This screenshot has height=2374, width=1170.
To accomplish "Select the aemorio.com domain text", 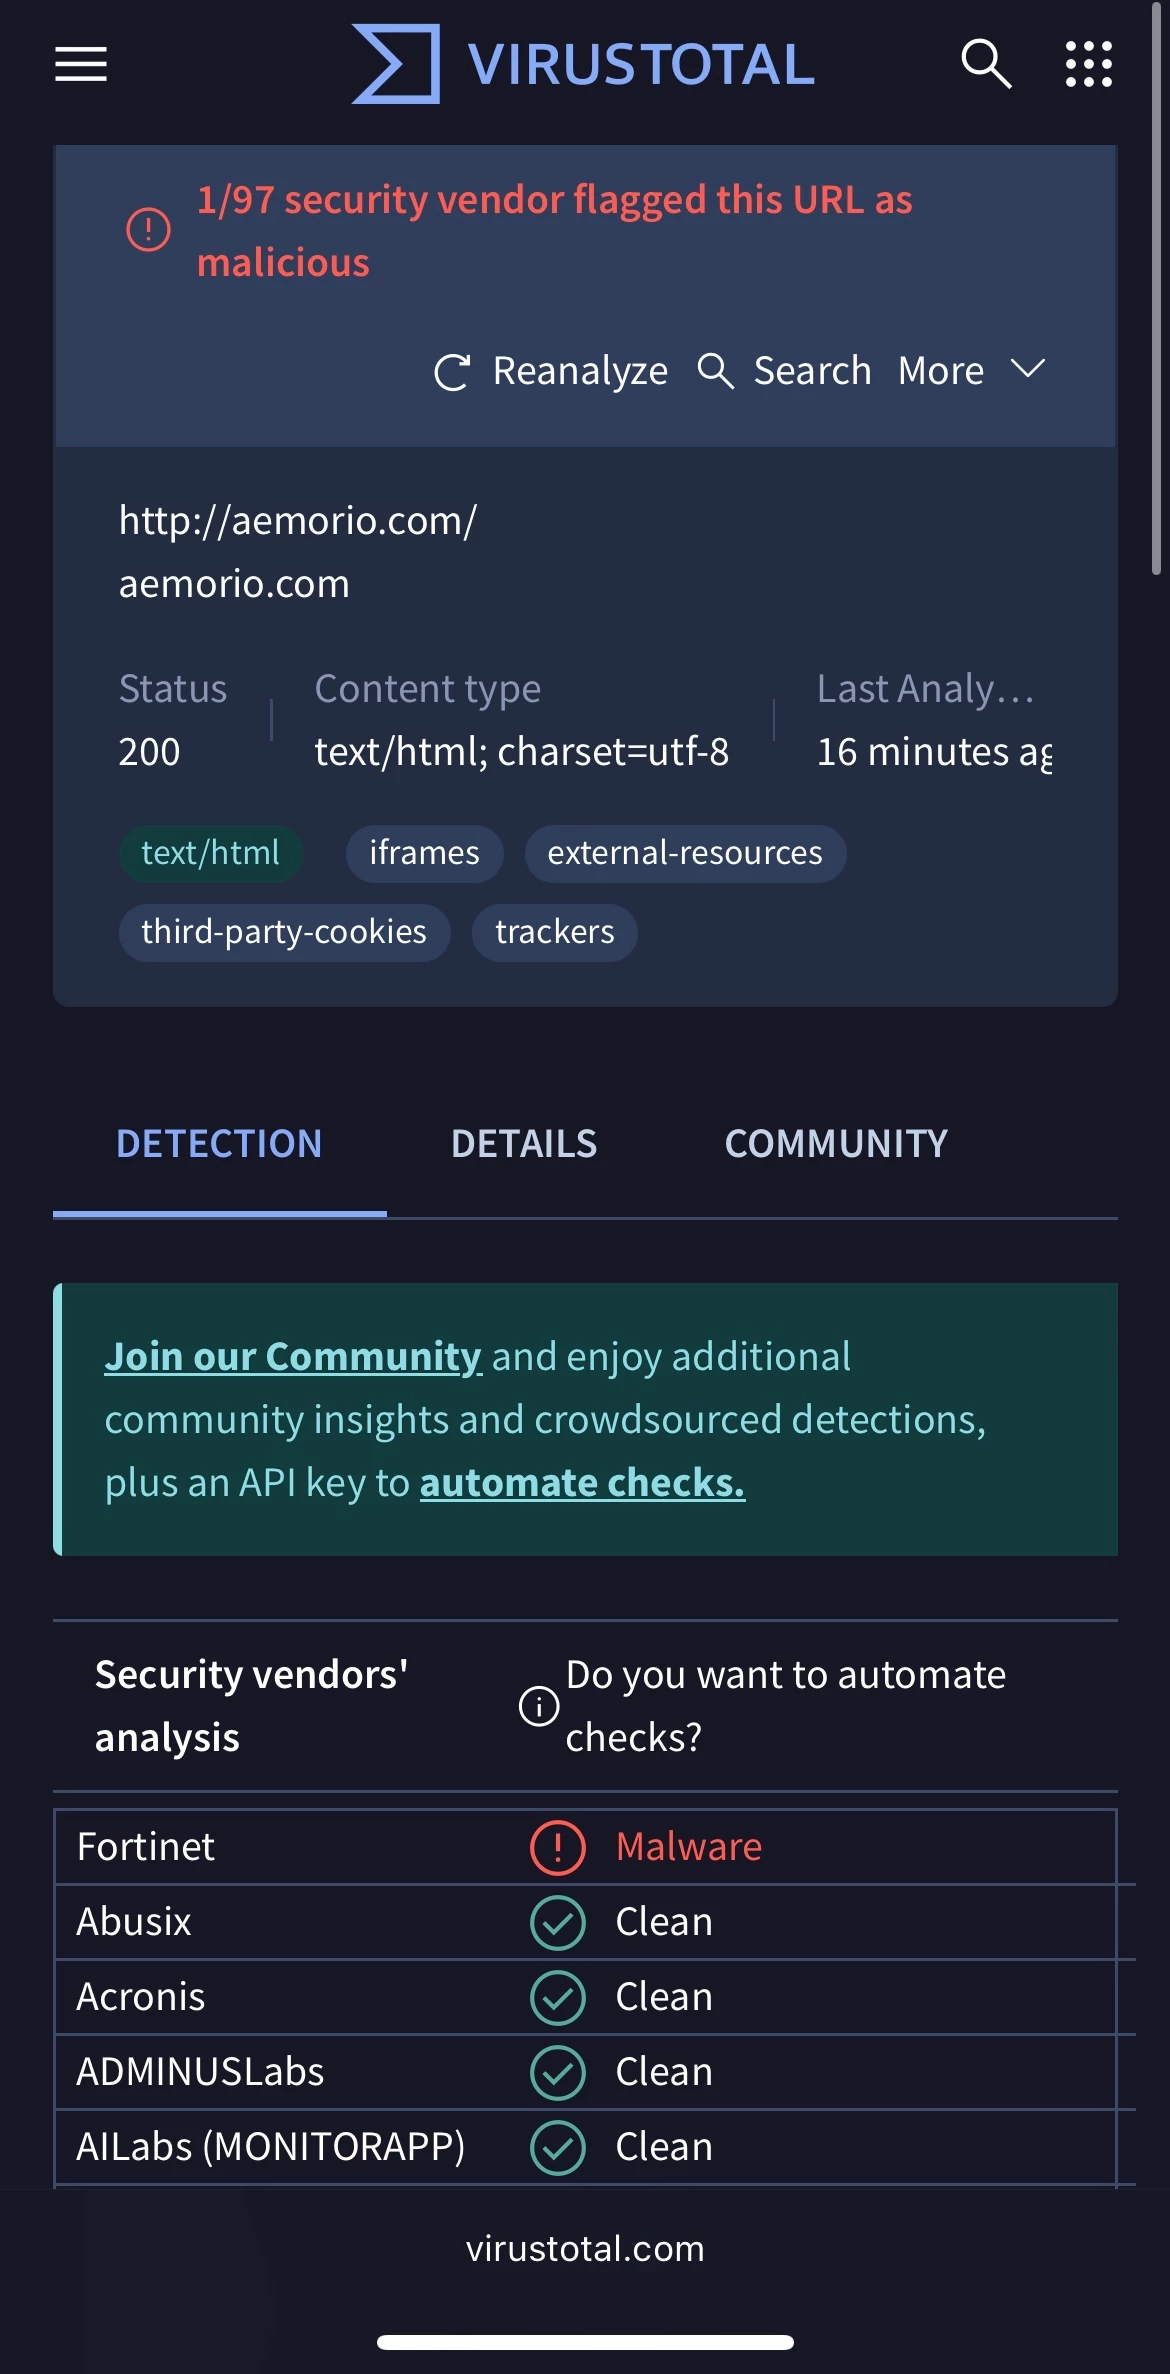I will coord(234,583).
